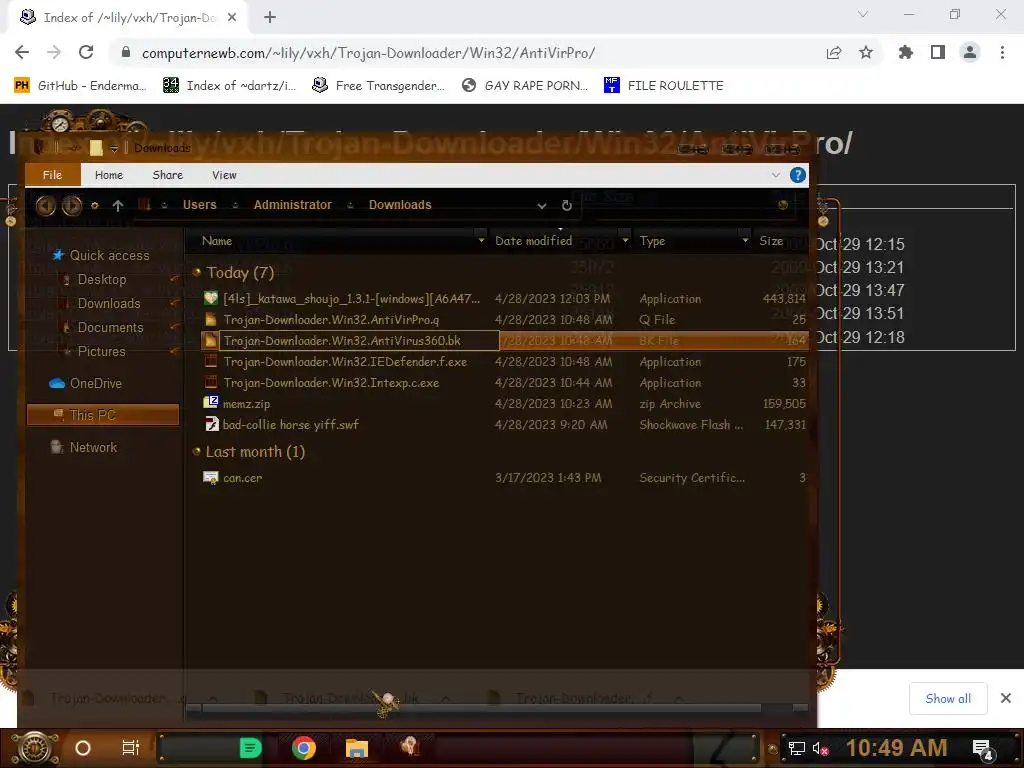Reload the page in Chrome
This screenshot has height=768, width=1024.
coord(86,52)
